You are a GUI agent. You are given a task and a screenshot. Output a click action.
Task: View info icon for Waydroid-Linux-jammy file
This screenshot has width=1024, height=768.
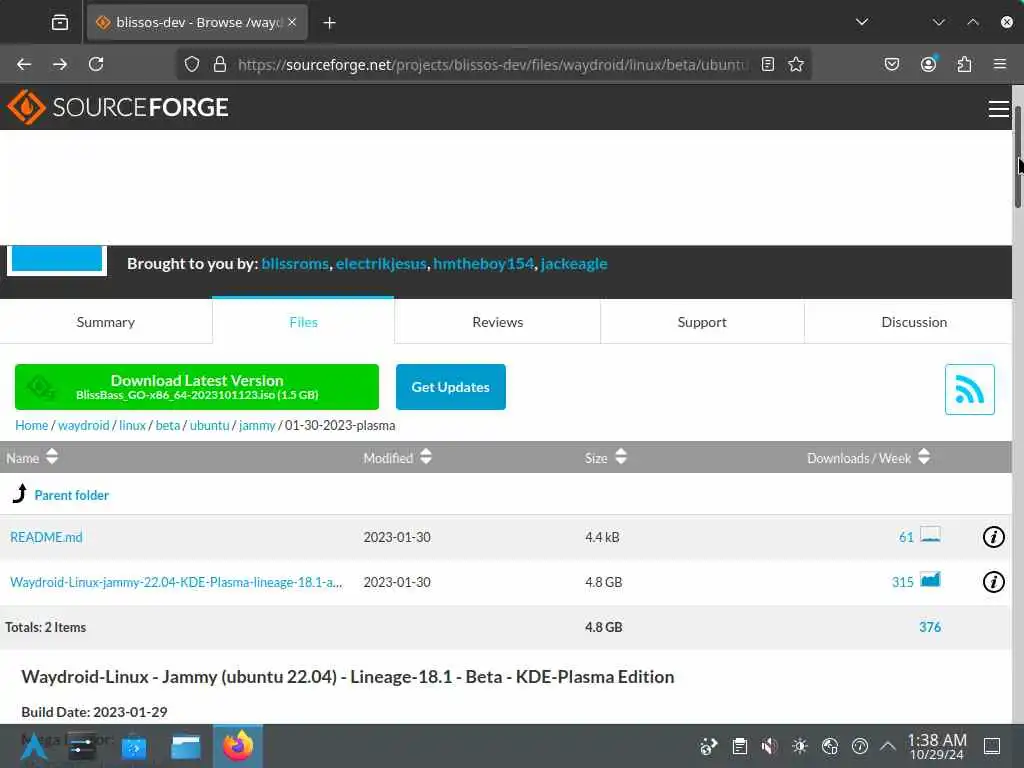tap(993, 582)
